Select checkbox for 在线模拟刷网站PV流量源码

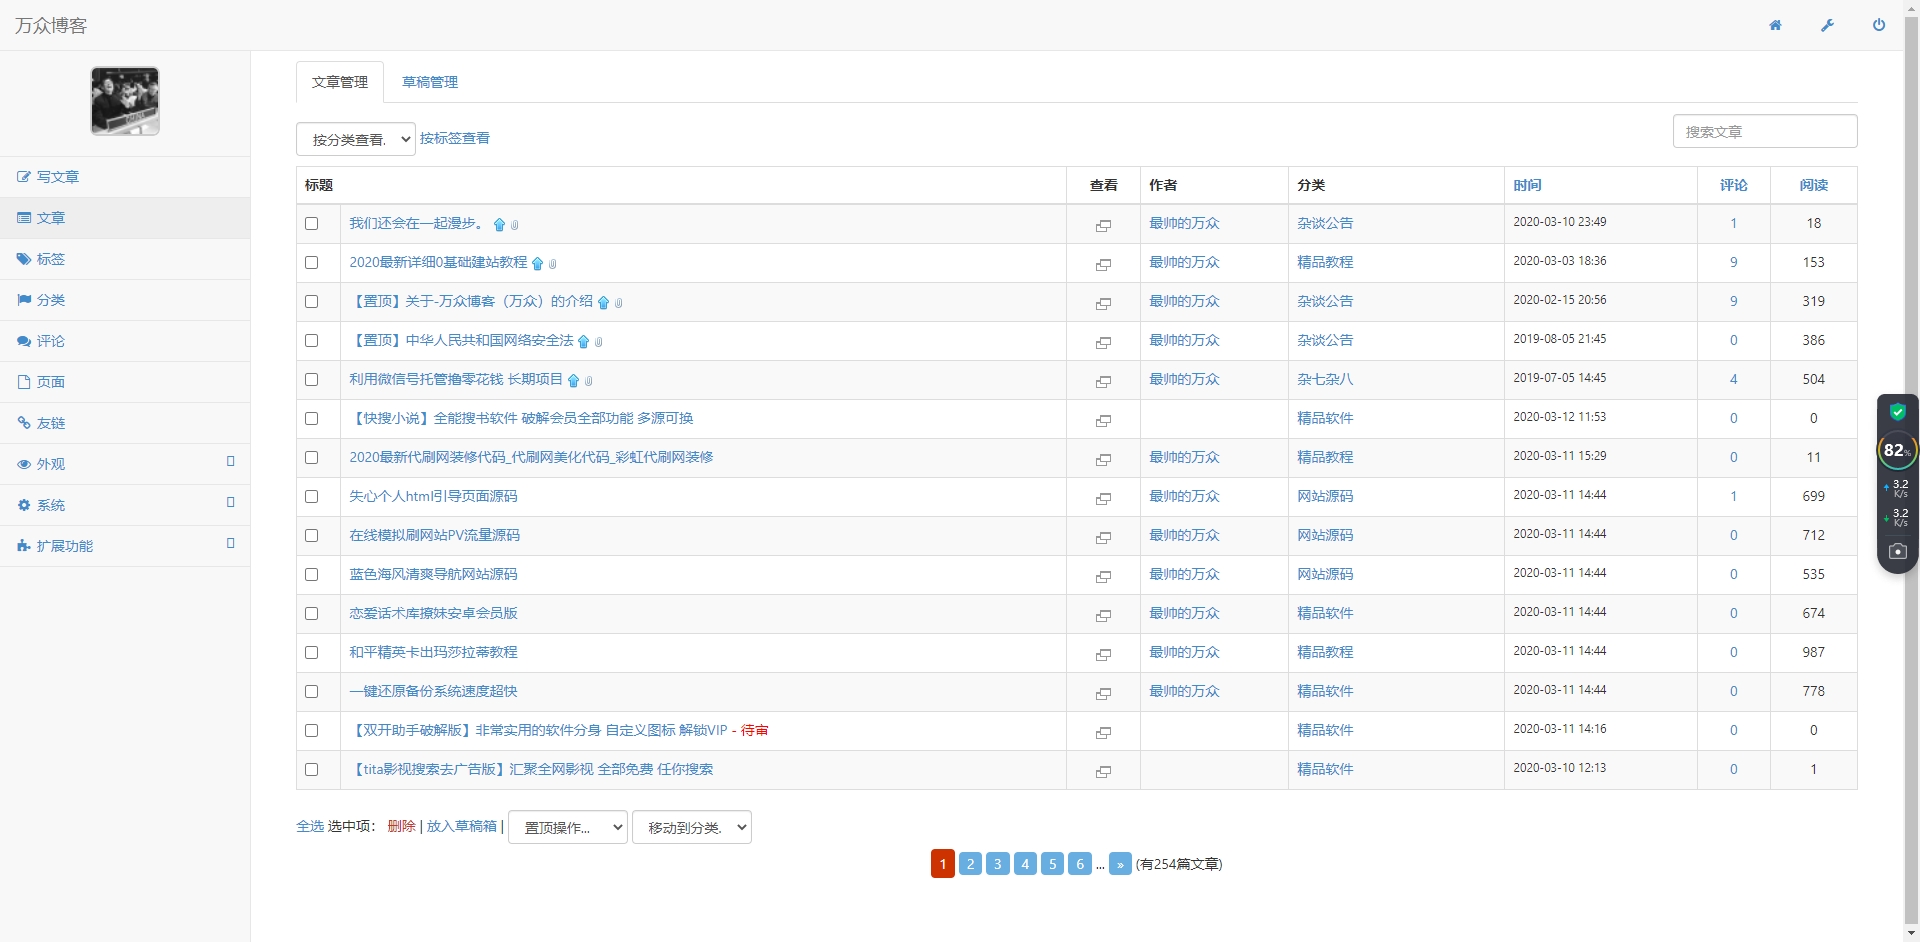point(312,536)
